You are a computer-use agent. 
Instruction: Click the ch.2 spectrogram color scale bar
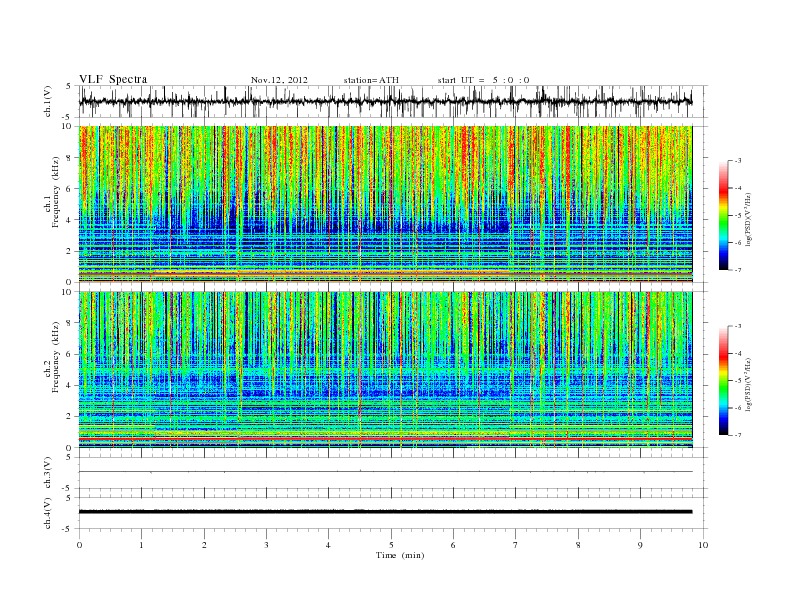tap(723, 381)
